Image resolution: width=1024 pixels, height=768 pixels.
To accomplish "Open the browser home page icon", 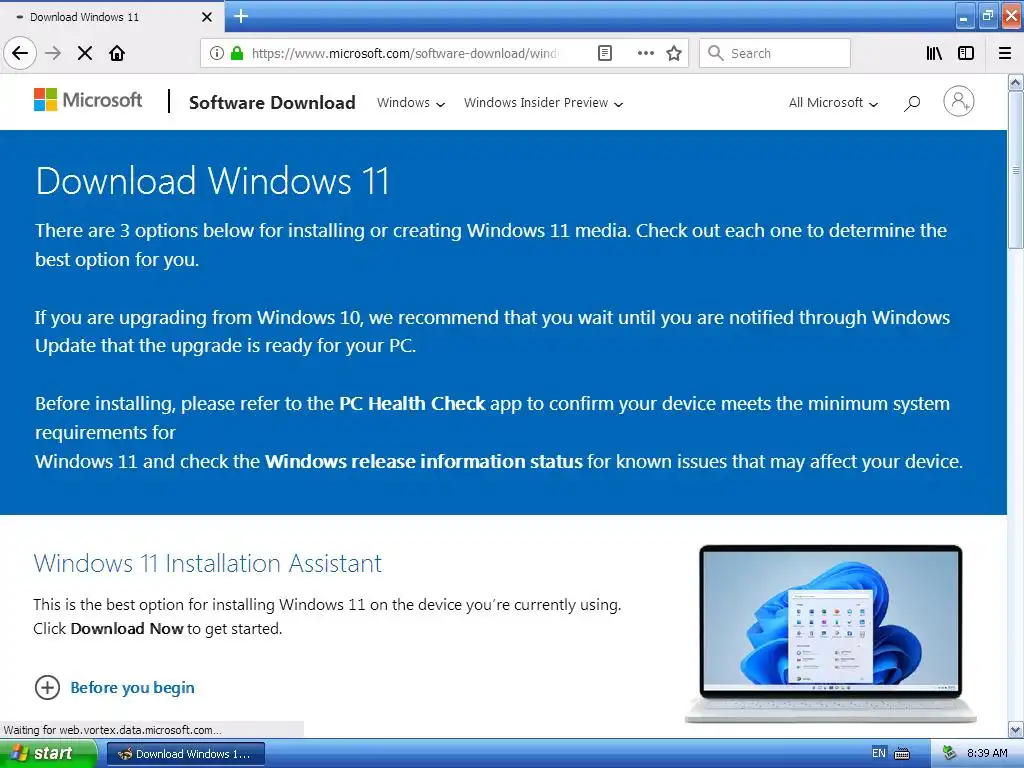I will pos(117,53).
